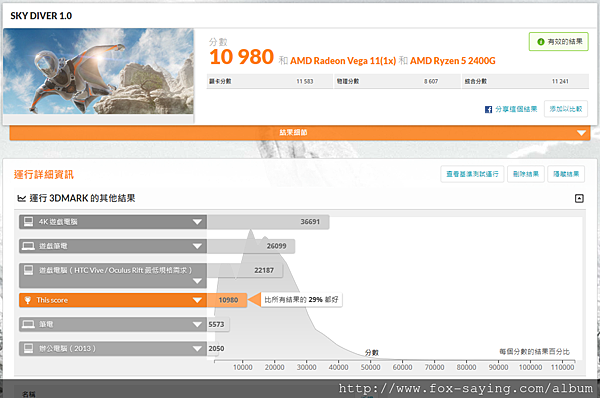
Task: Click the green valid result badge
Action: (558, 42)
